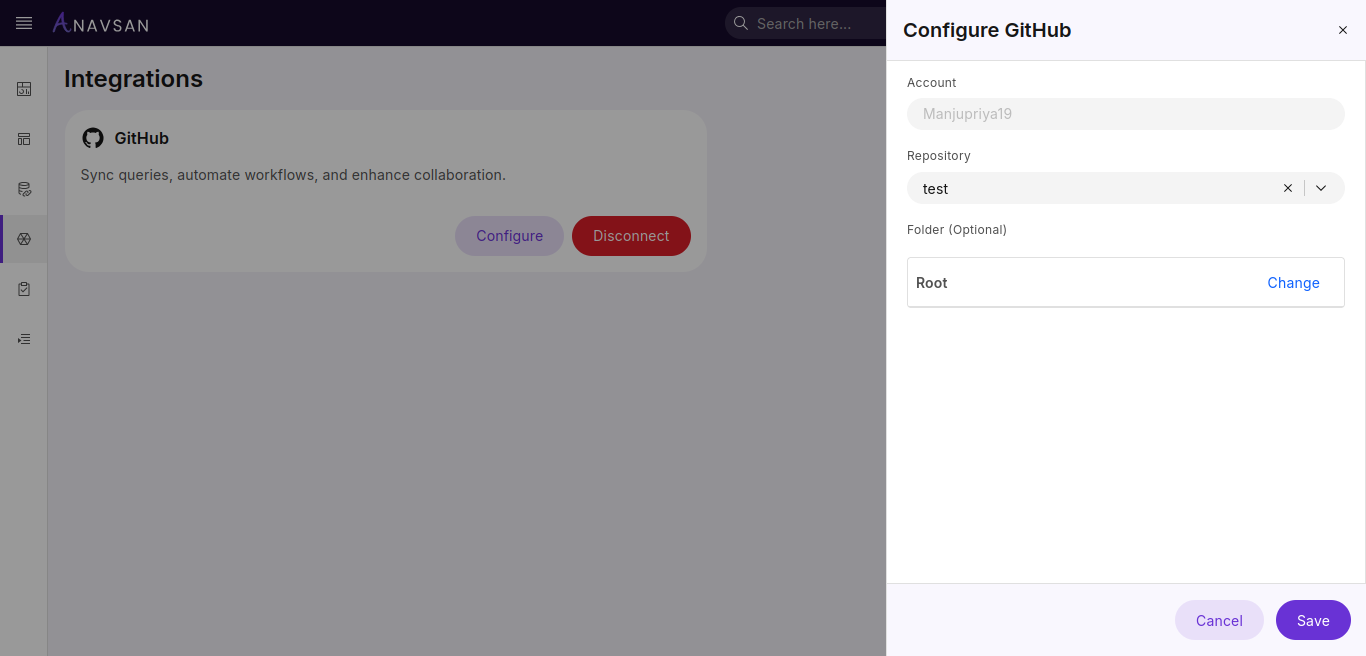
Task: Click the Disconnect button for GitHub
Action: click(x=631, y=236)
